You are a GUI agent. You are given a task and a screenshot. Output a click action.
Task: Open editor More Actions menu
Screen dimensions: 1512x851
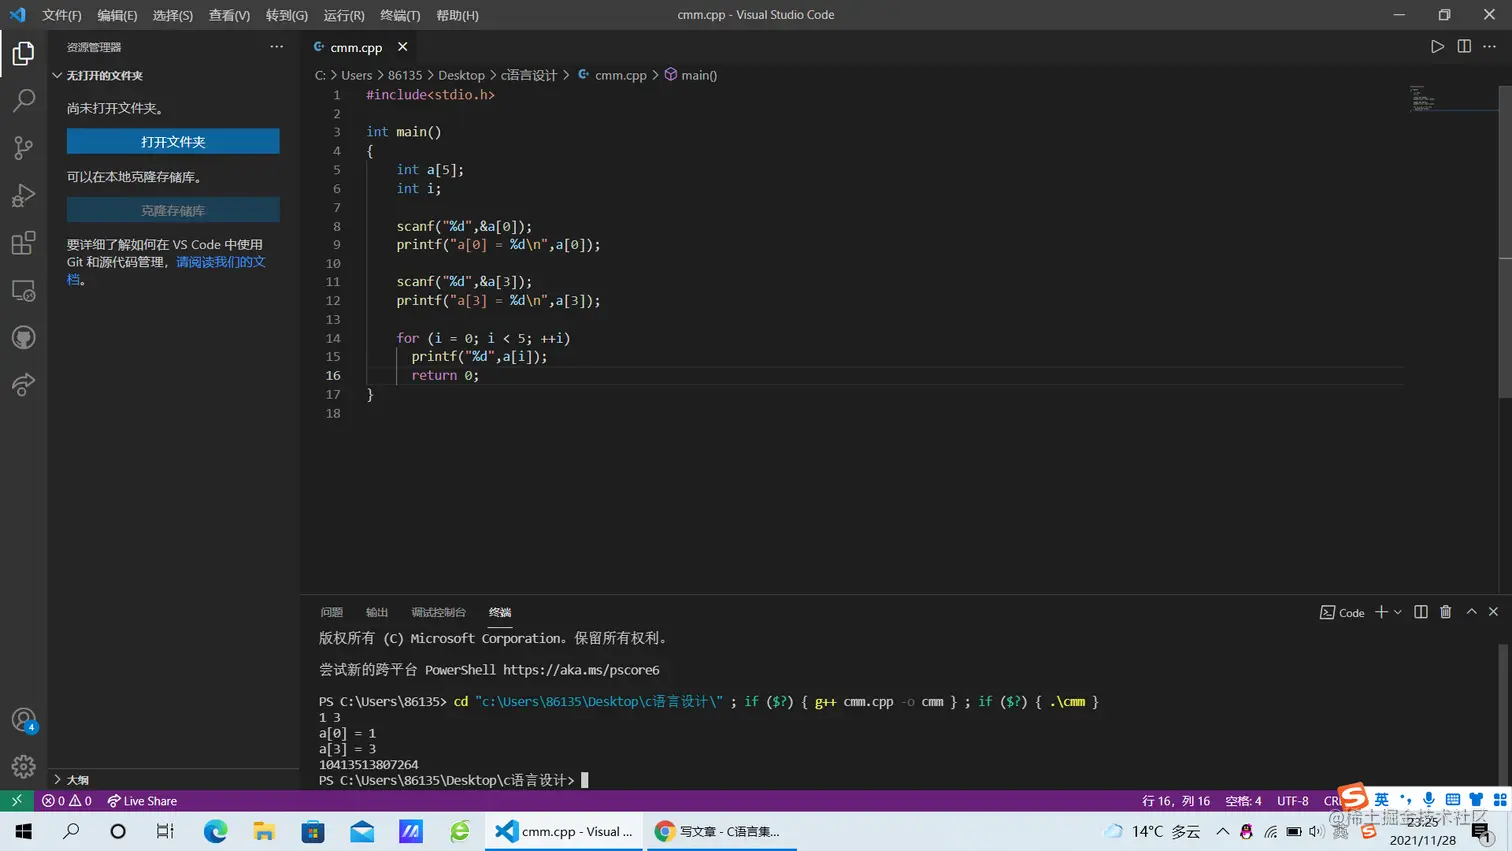point(1490,47)
